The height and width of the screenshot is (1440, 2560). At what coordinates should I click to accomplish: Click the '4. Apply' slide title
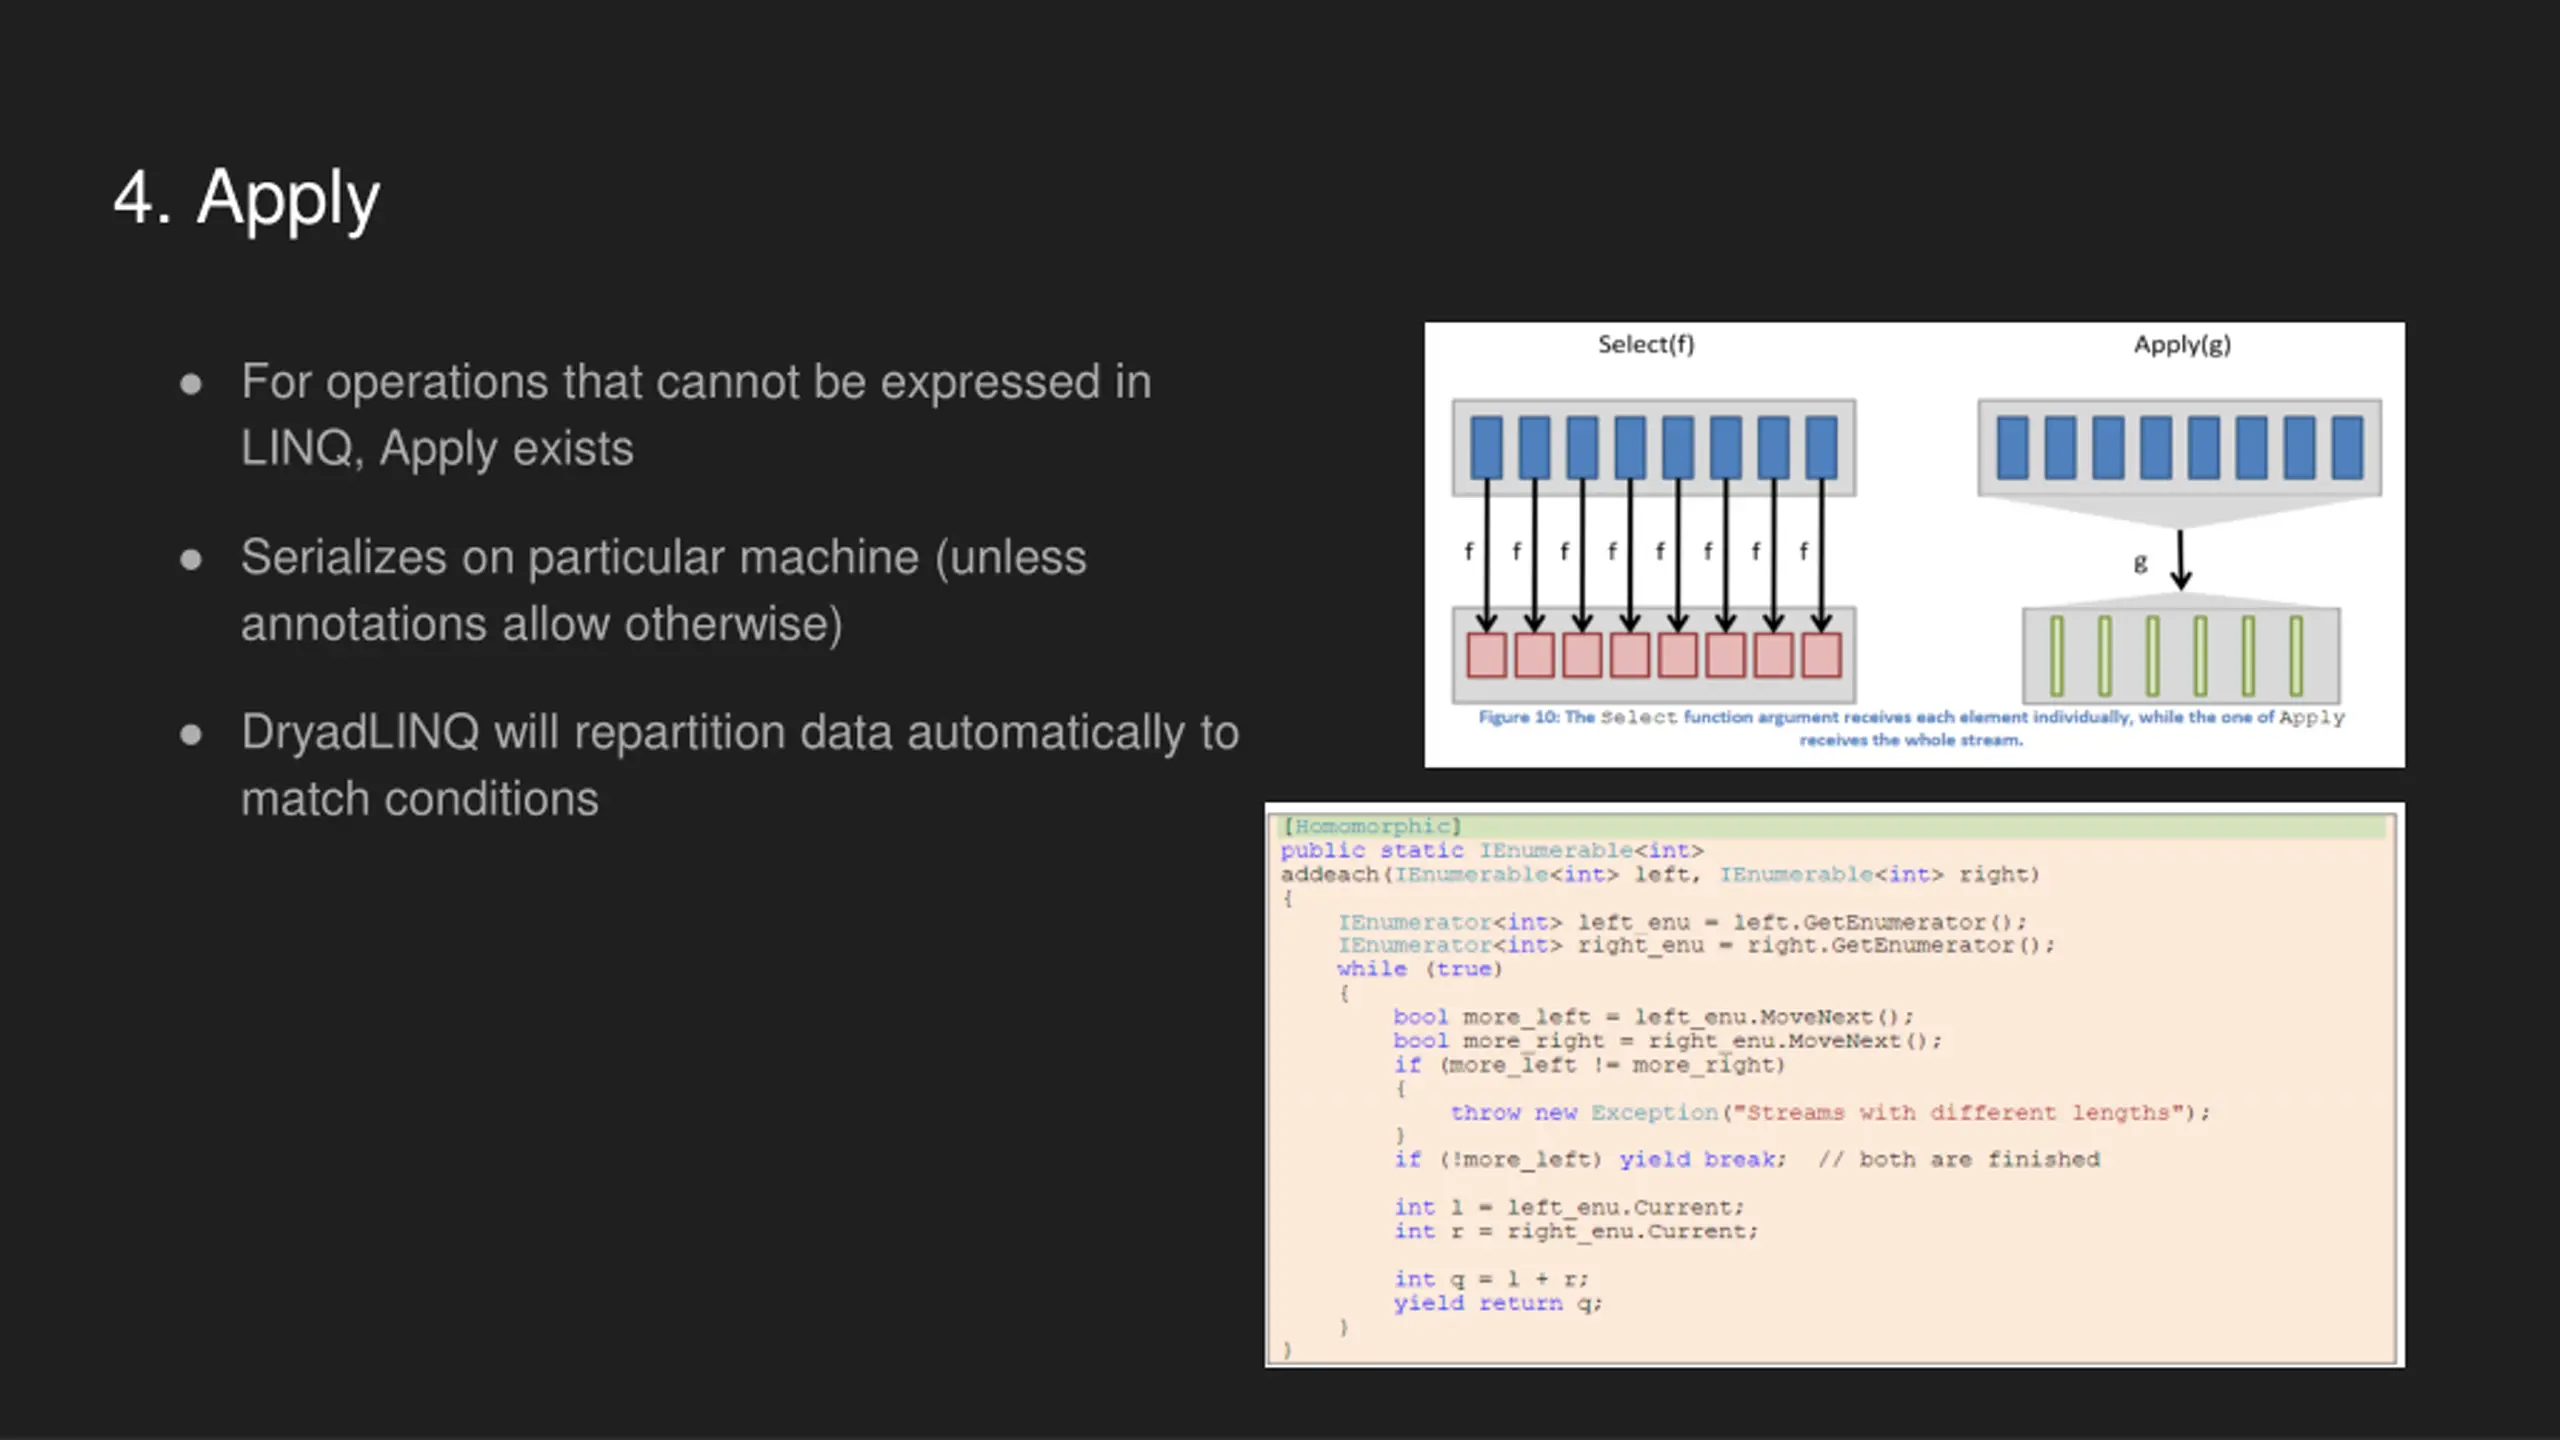[x=246, y=199]
